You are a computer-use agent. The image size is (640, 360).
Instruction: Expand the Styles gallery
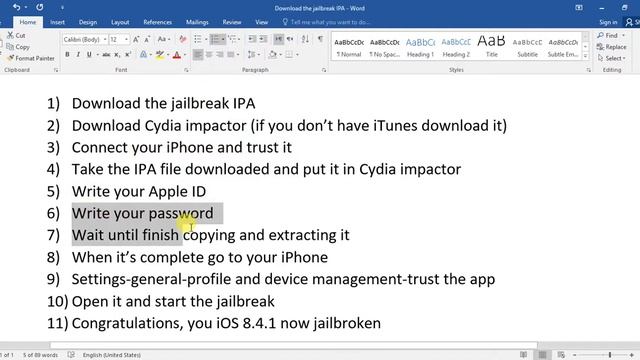[585, 56]
